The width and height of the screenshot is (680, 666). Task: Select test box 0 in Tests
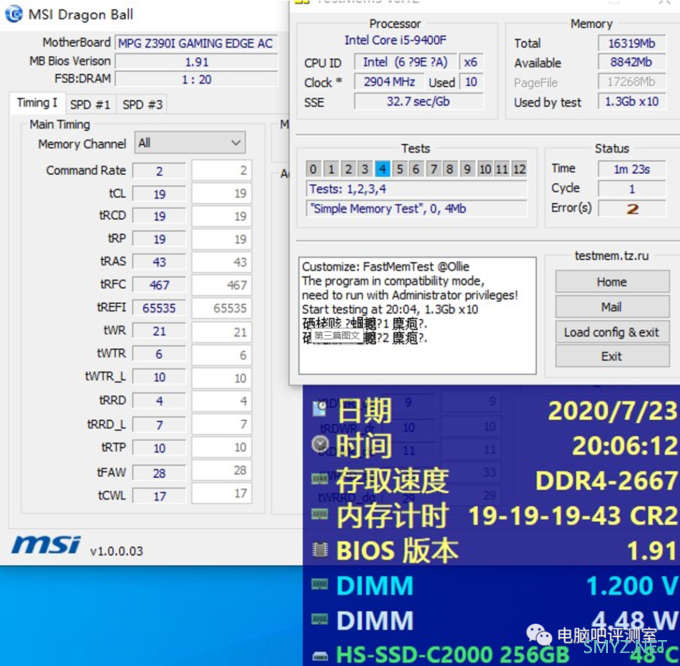coord(313,169)
